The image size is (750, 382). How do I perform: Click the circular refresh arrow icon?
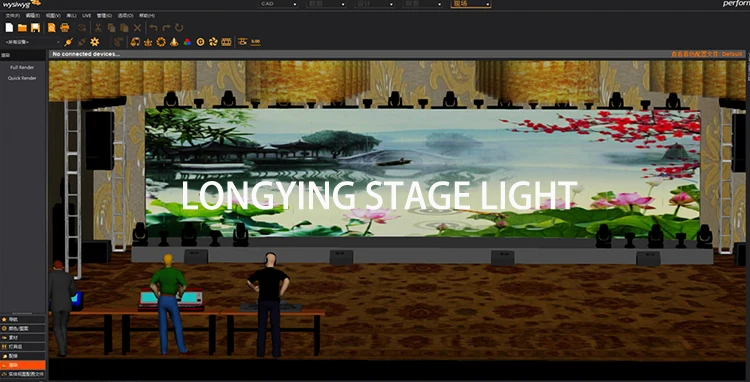(x=179, y=28)
